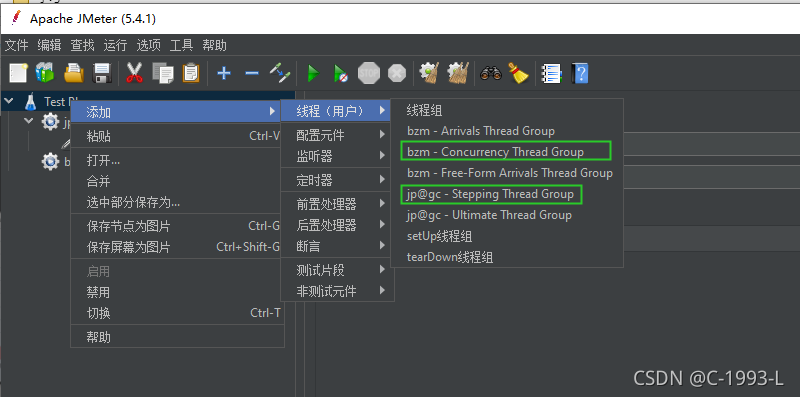This screenshot has height=397, width=800.
Task: Open the 帮助 menu in menu bar
Action: (x=214, y=45)
